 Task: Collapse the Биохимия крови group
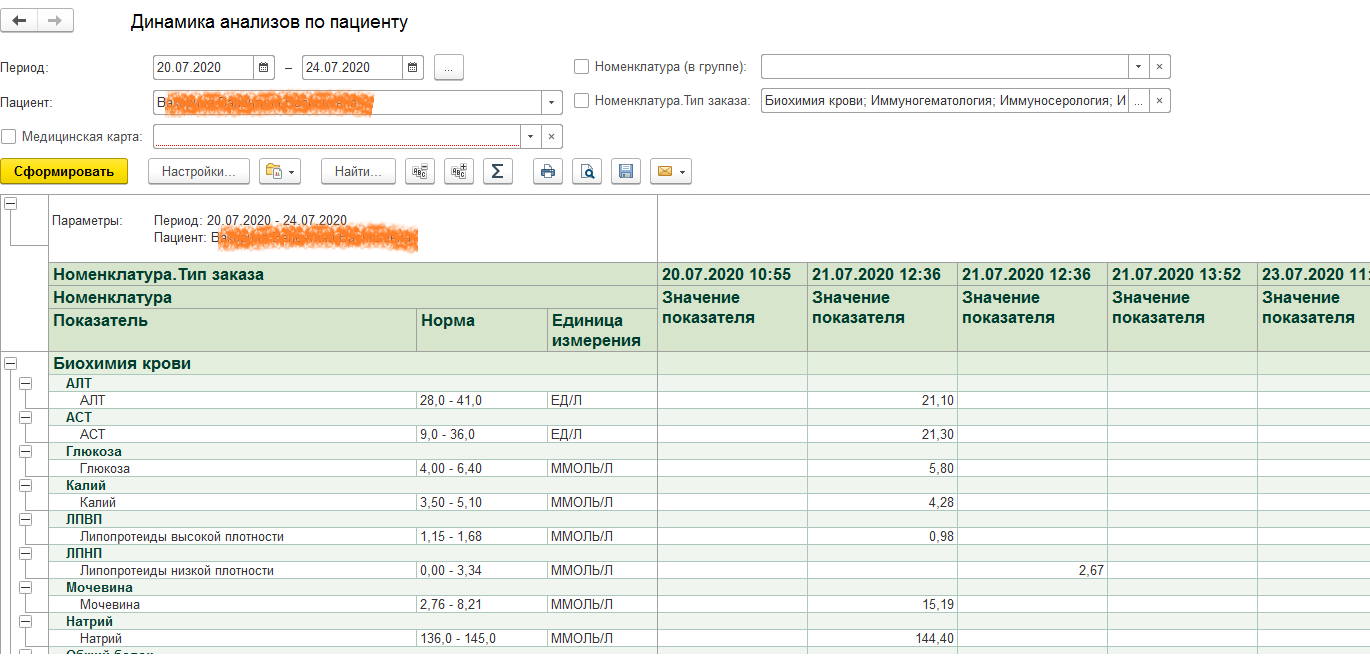pyautogui.click(x=10, y=363)
